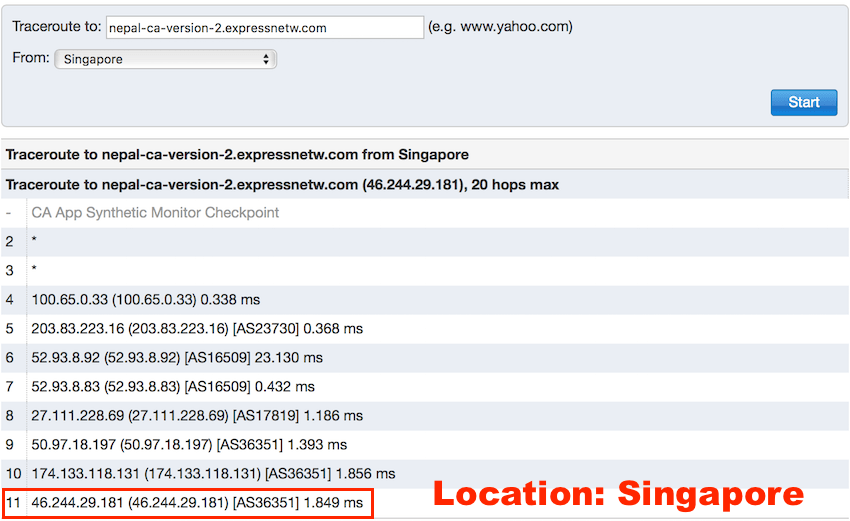Click the asterisk in hop 2 row
Screen dimensions: 850x521
[x=34, y=240]
